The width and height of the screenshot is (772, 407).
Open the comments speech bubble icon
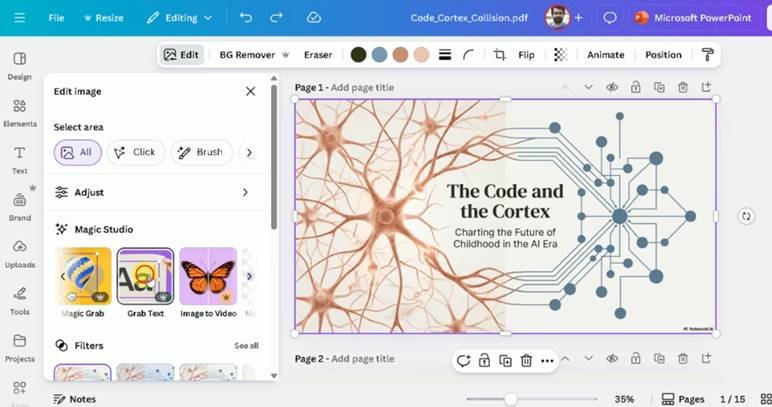610,18
